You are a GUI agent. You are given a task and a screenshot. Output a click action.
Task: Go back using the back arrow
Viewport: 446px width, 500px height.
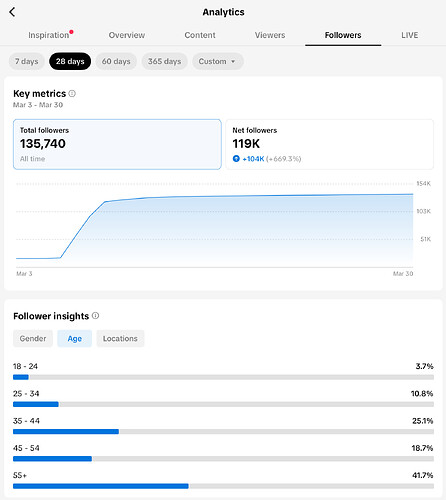12,12
